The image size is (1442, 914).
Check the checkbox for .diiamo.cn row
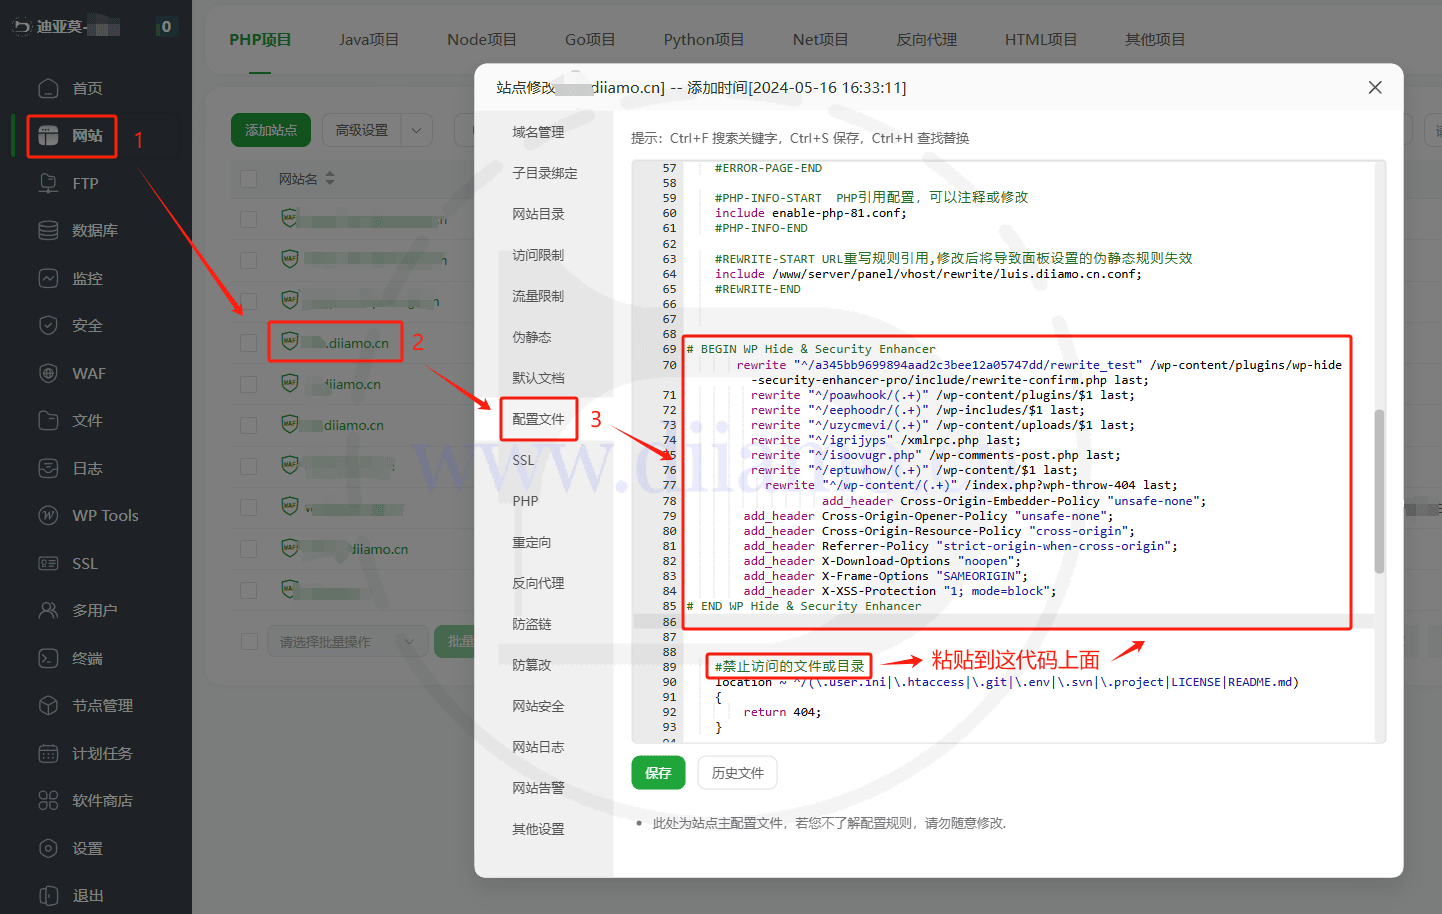(x=249, y=343)
